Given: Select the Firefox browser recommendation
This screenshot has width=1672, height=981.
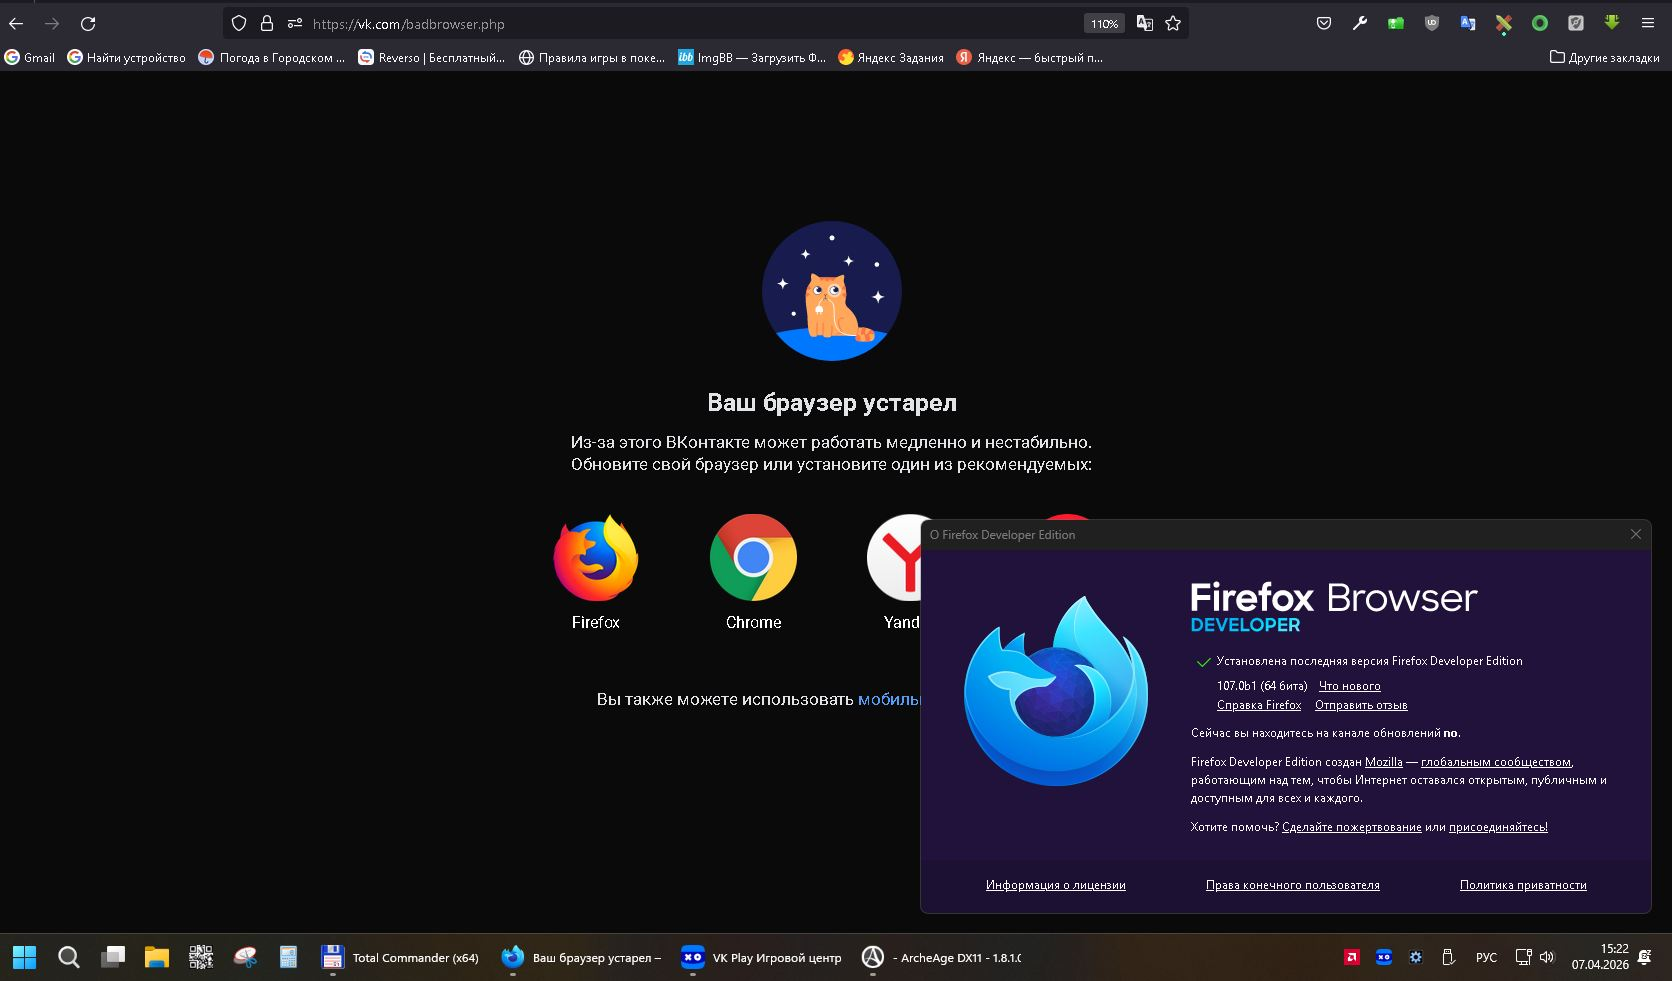Looking at the screenshot, I should [x=596, y=573].
